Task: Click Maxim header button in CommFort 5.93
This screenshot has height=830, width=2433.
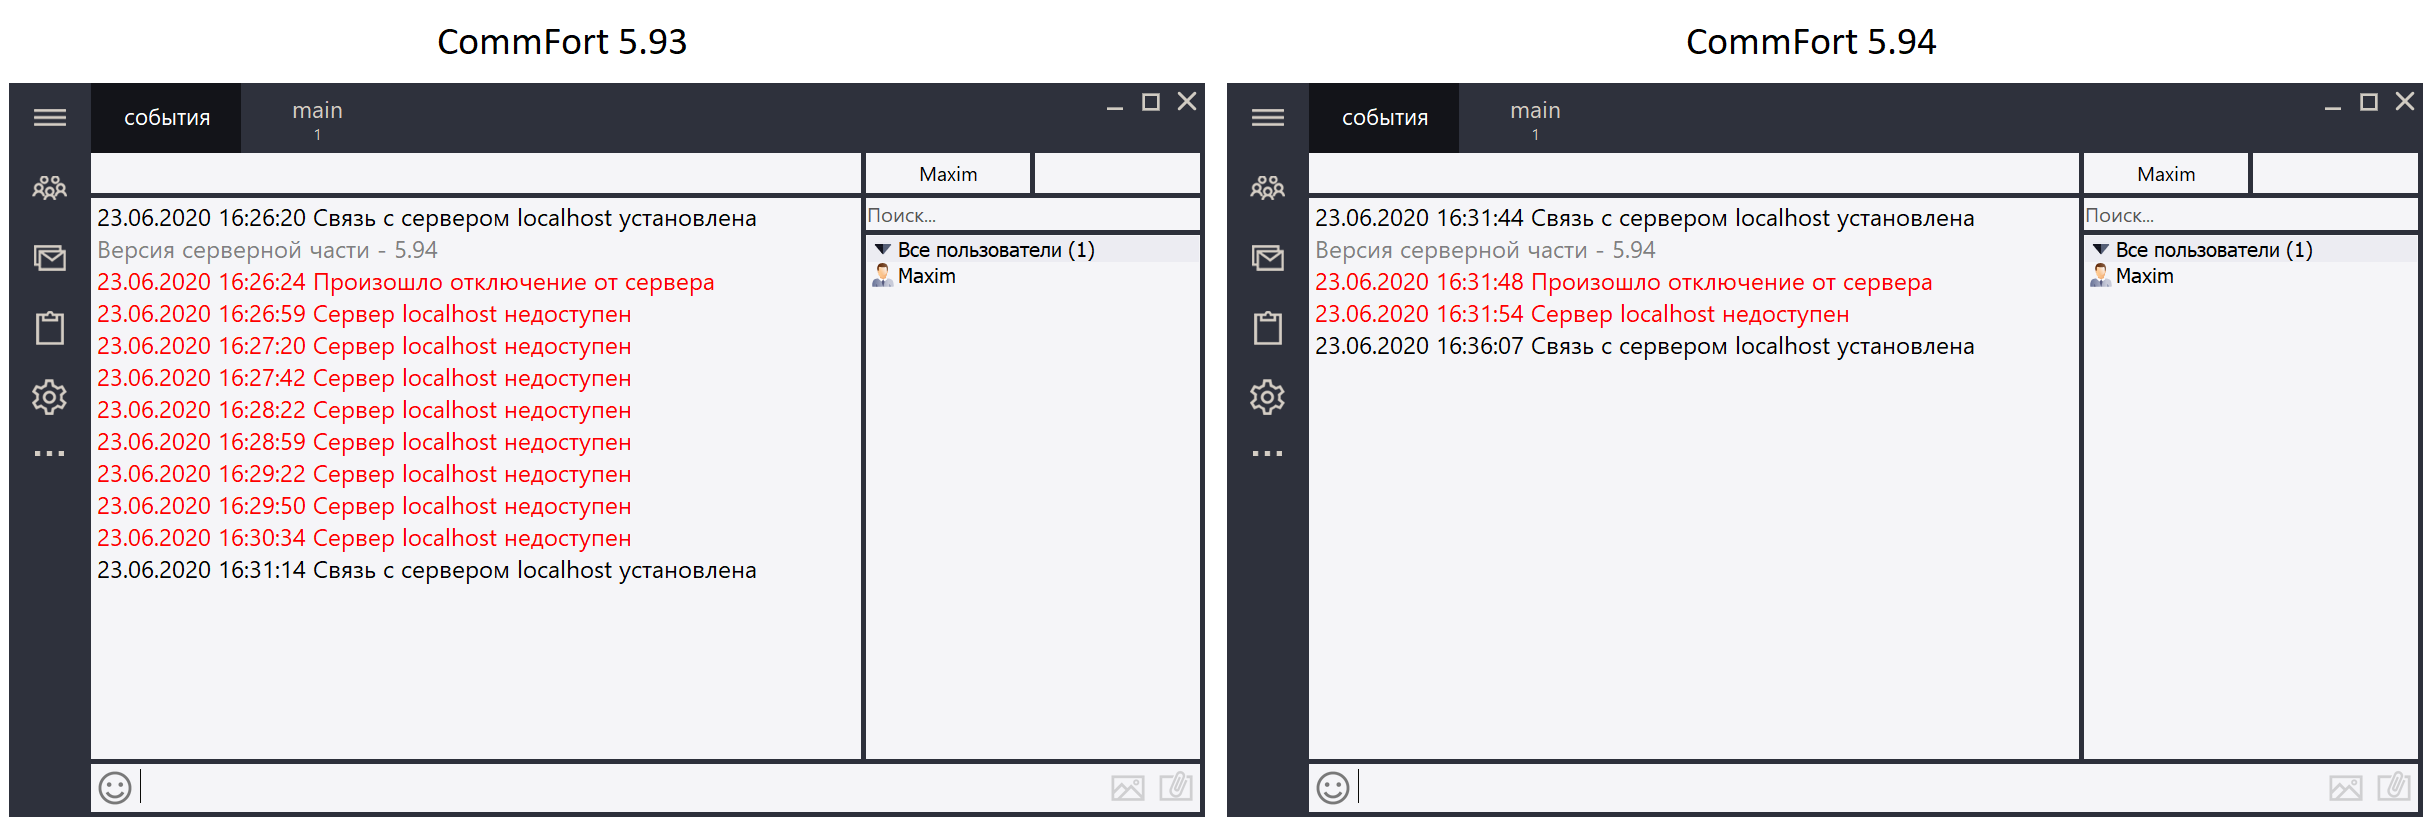Action: [x=948, y=174]
